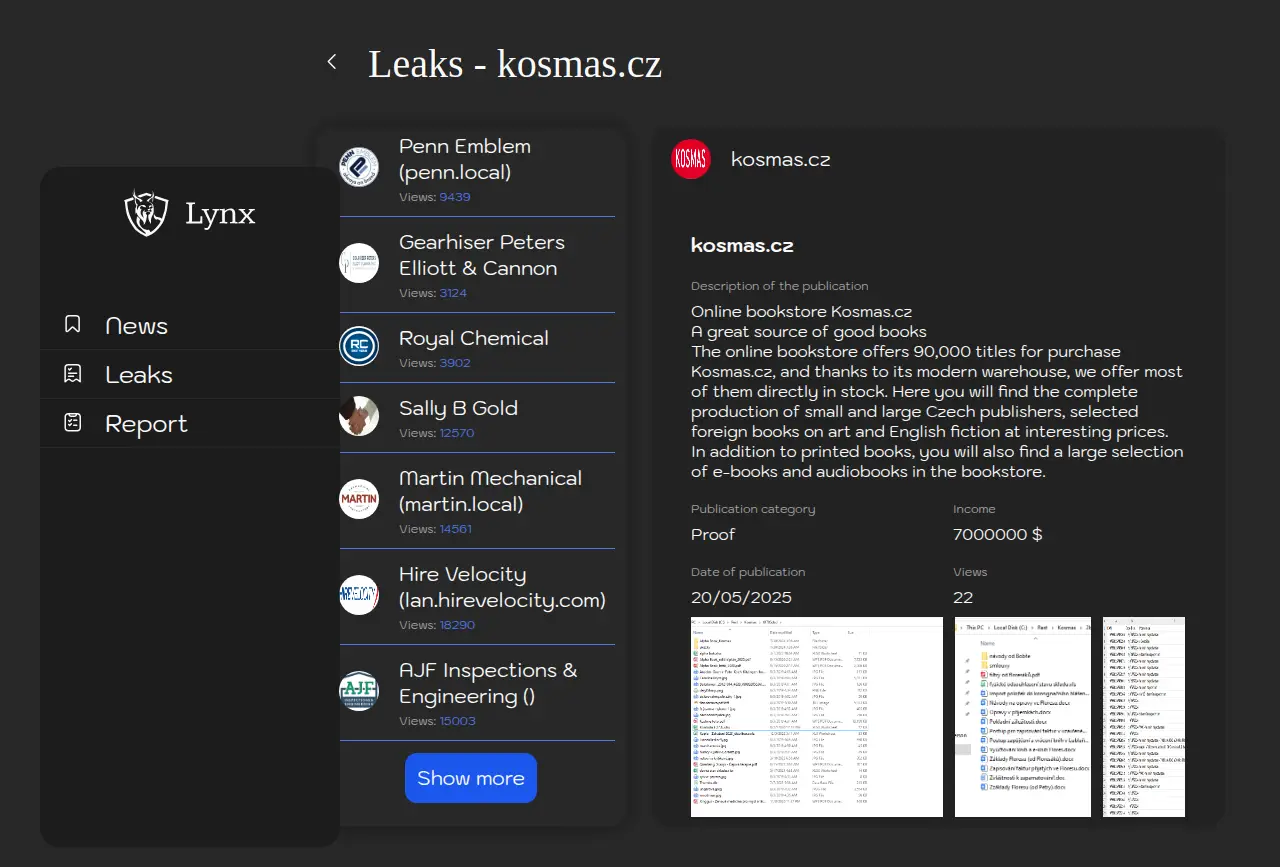1280x867 pixels.
Task: Click the Martin Mechanical logo
Action: point(359,499)
